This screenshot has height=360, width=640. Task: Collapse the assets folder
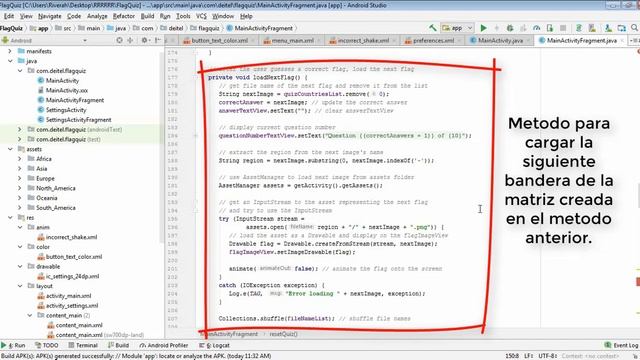pyautogui.click(x=10, y=149)
